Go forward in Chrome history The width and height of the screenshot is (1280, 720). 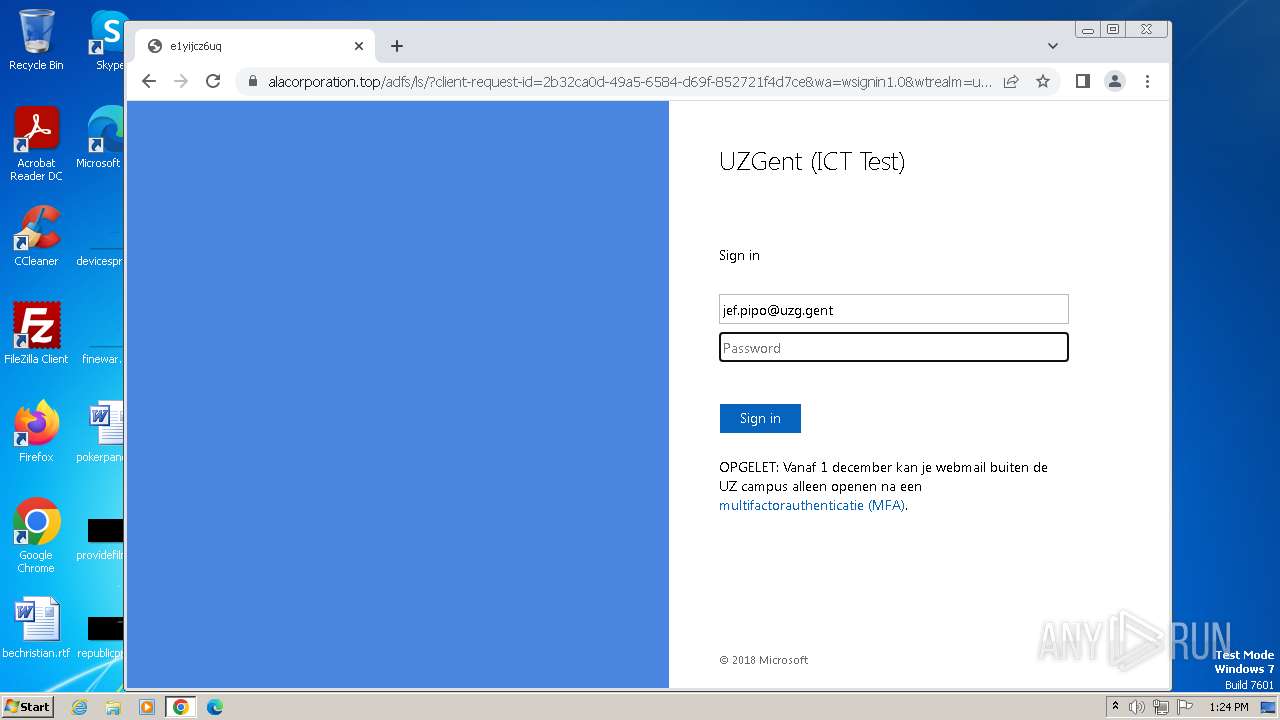click(x=181, y=81)
